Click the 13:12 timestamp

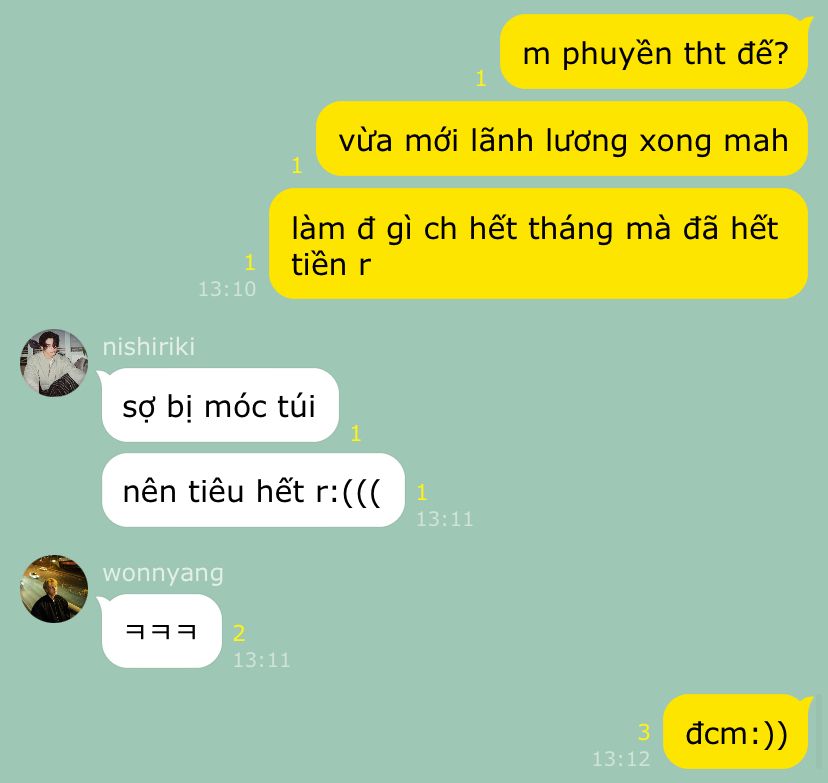coord(621,759)
